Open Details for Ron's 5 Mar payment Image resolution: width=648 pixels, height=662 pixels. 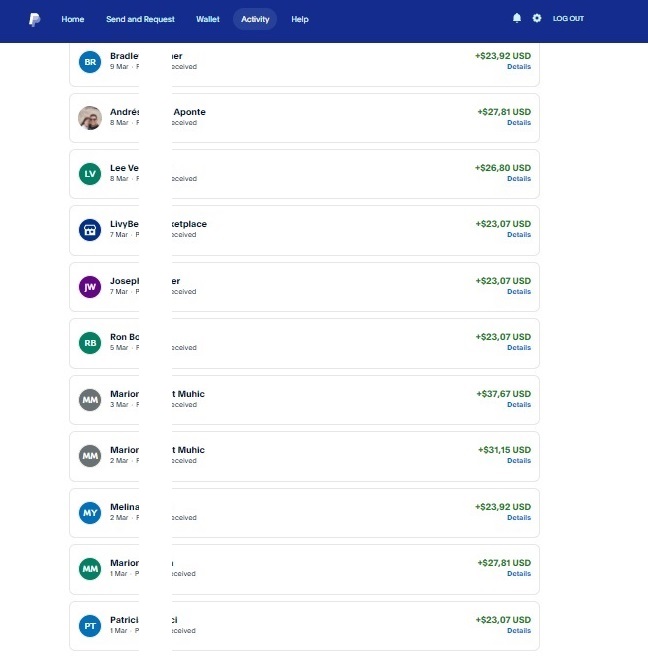pyautogui.click(x=519, y=348)
